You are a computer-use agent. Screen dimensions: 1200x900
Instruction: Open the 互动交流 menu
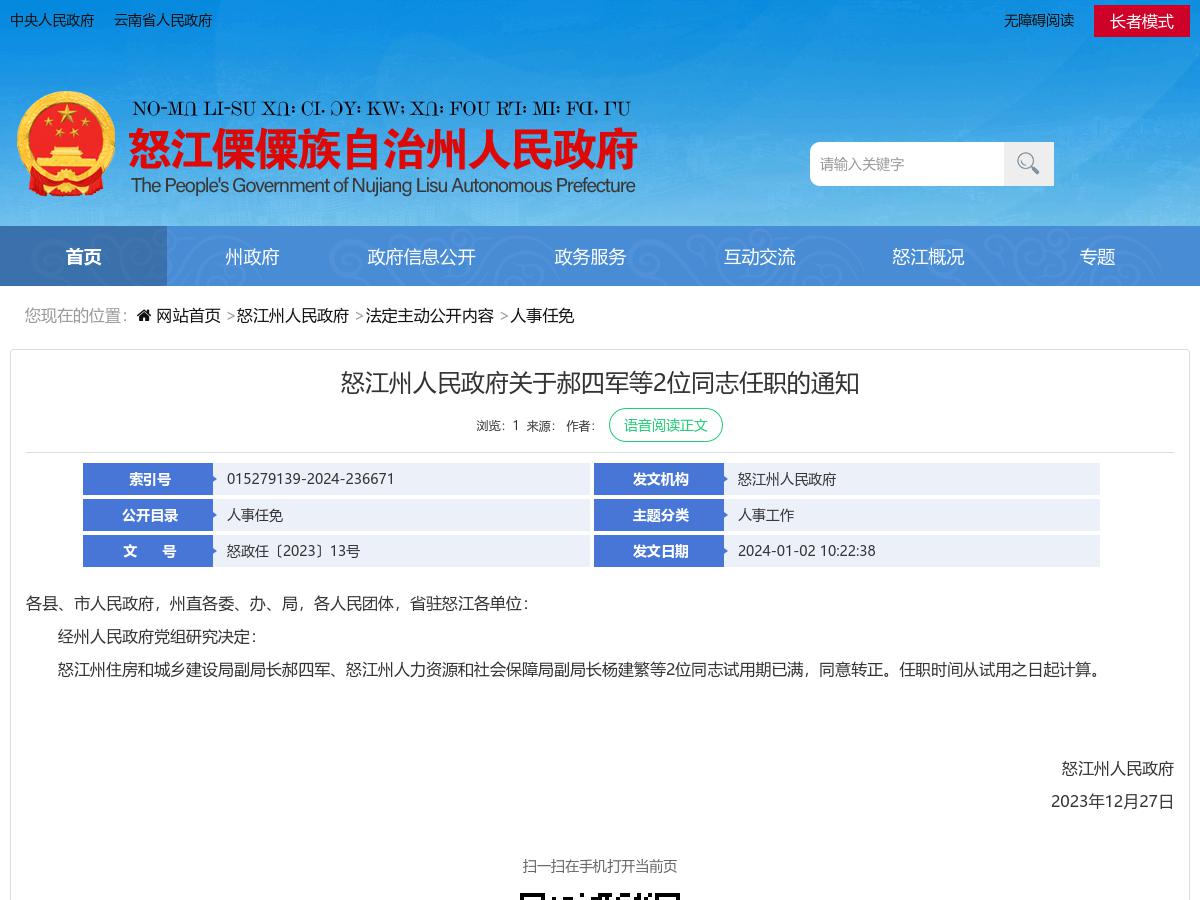point(759,256)
